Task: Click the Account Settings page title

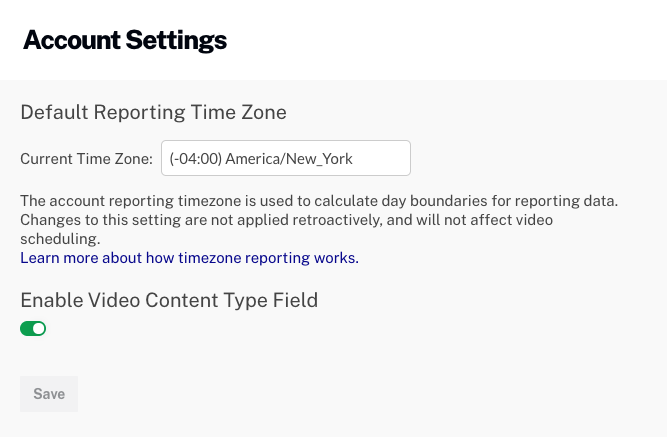Action: click(x=125, y=41)
